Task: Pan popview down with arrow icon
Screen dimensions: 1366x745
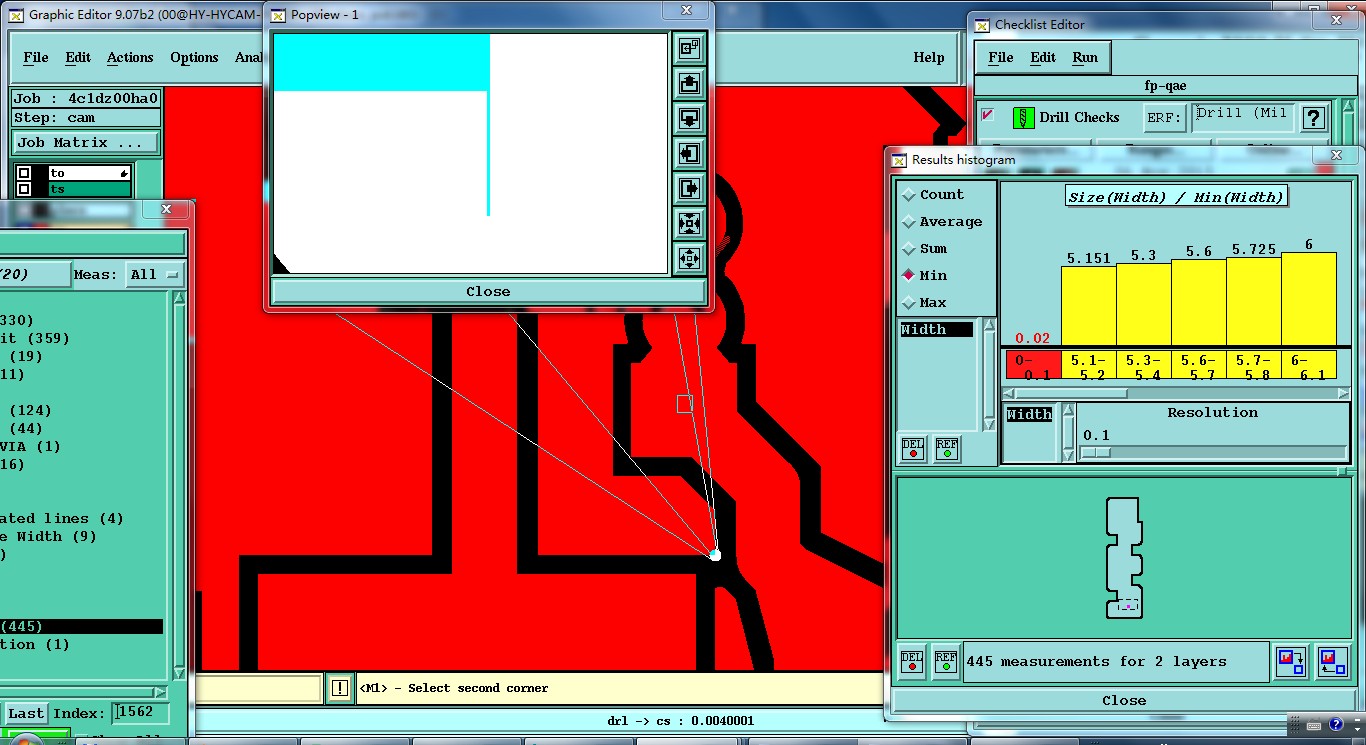Action: pos(689,118)
